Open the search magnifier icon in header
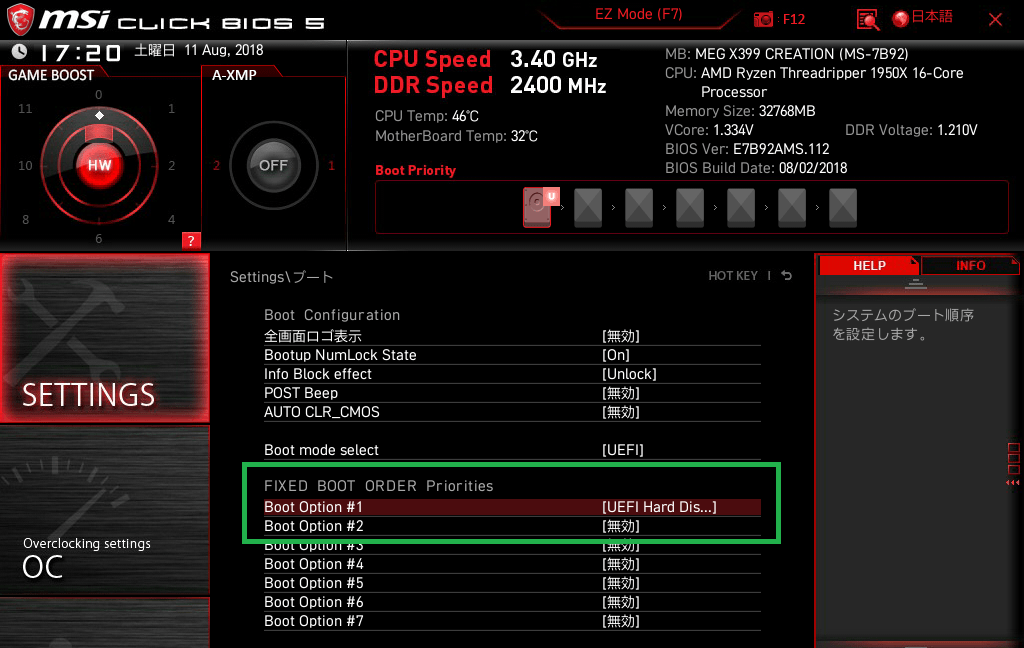 868,19
